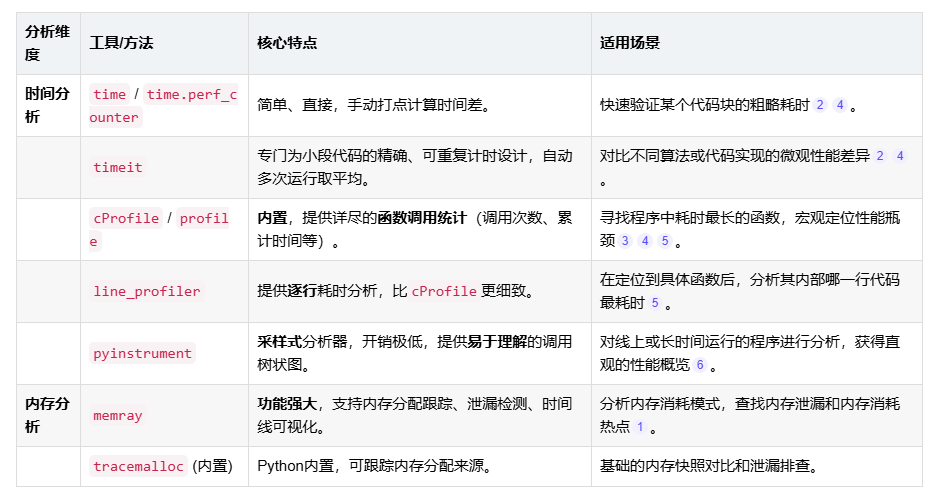The image size is (929, 495).
Task: Click the bold text '易于理解'
Action: click(497, 342)
